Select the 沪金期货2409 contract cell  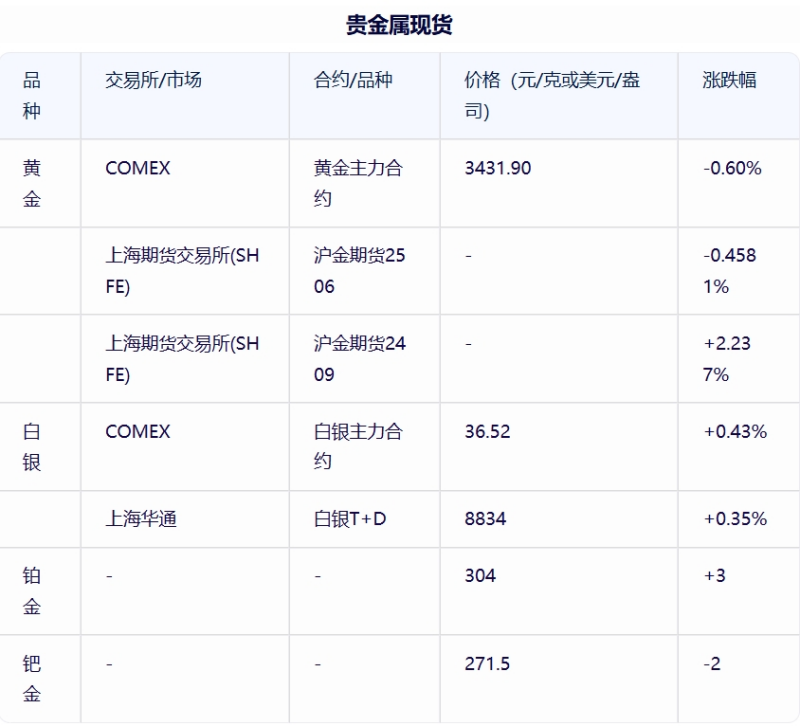[359, 359]
